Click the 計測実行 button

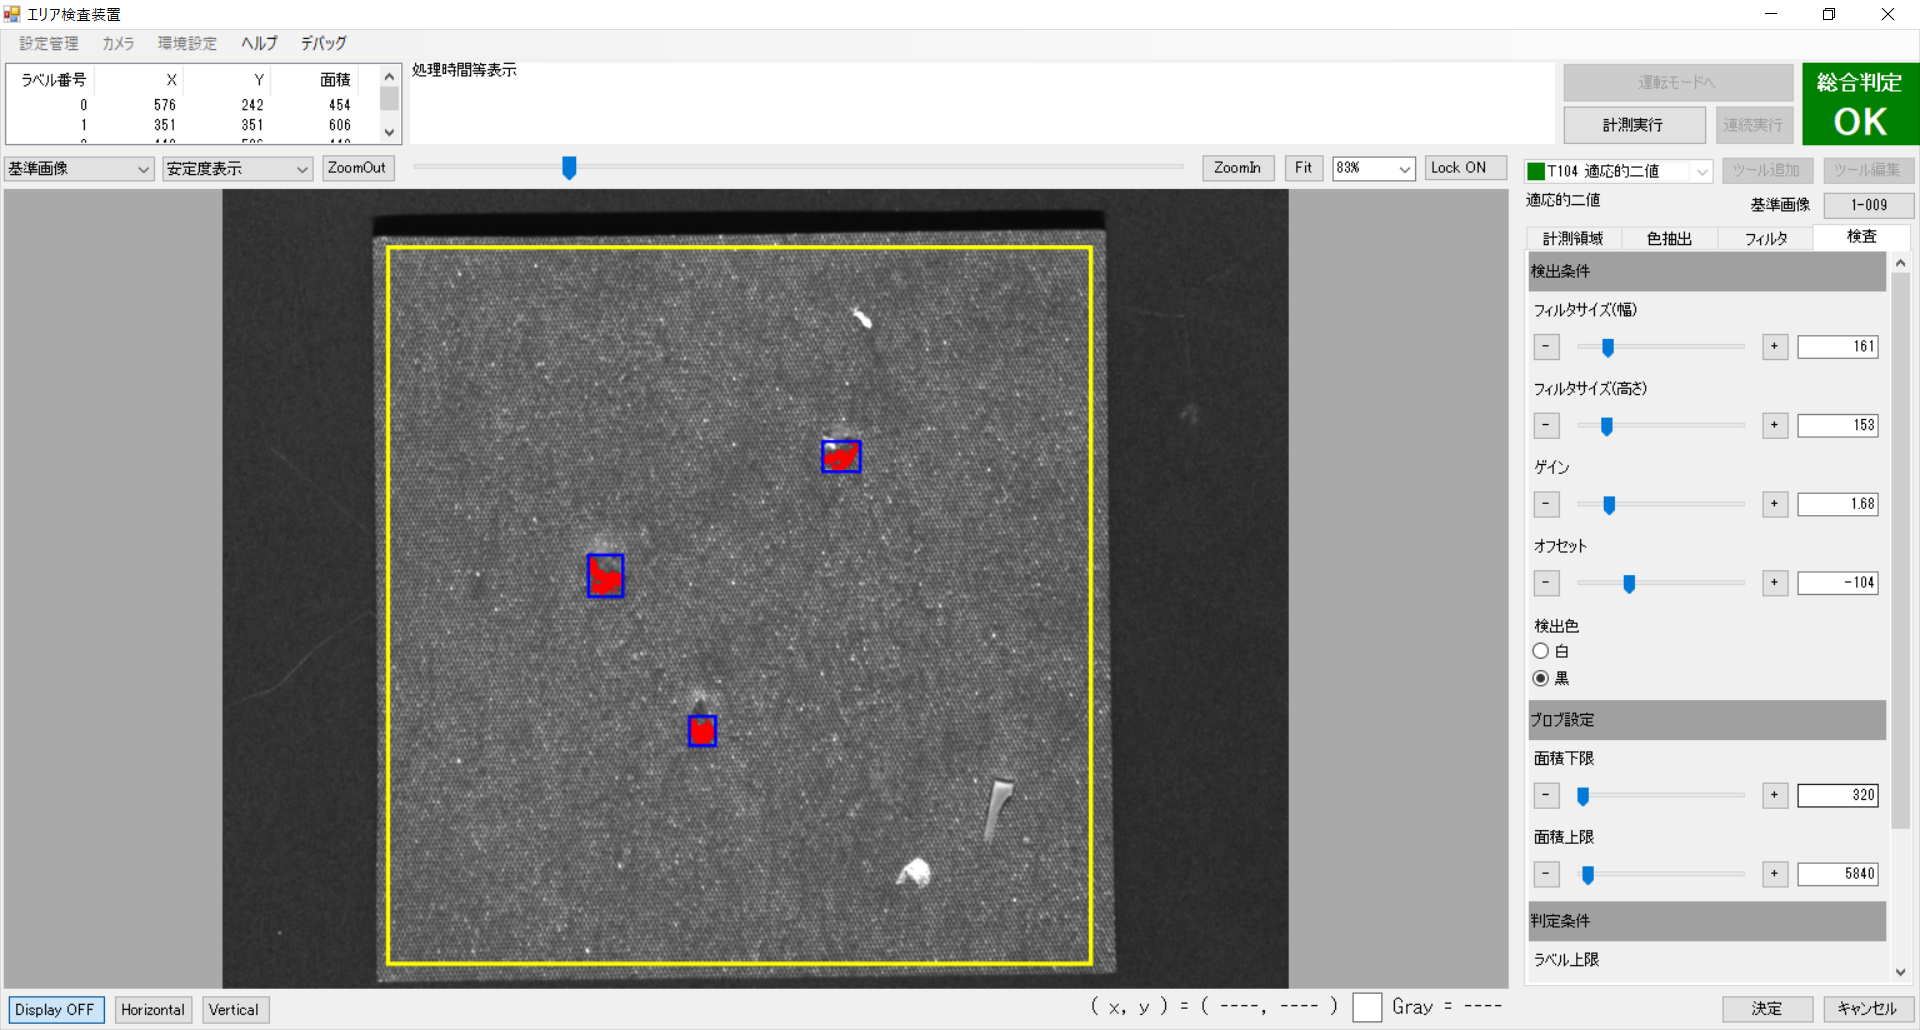(1634, 125)
